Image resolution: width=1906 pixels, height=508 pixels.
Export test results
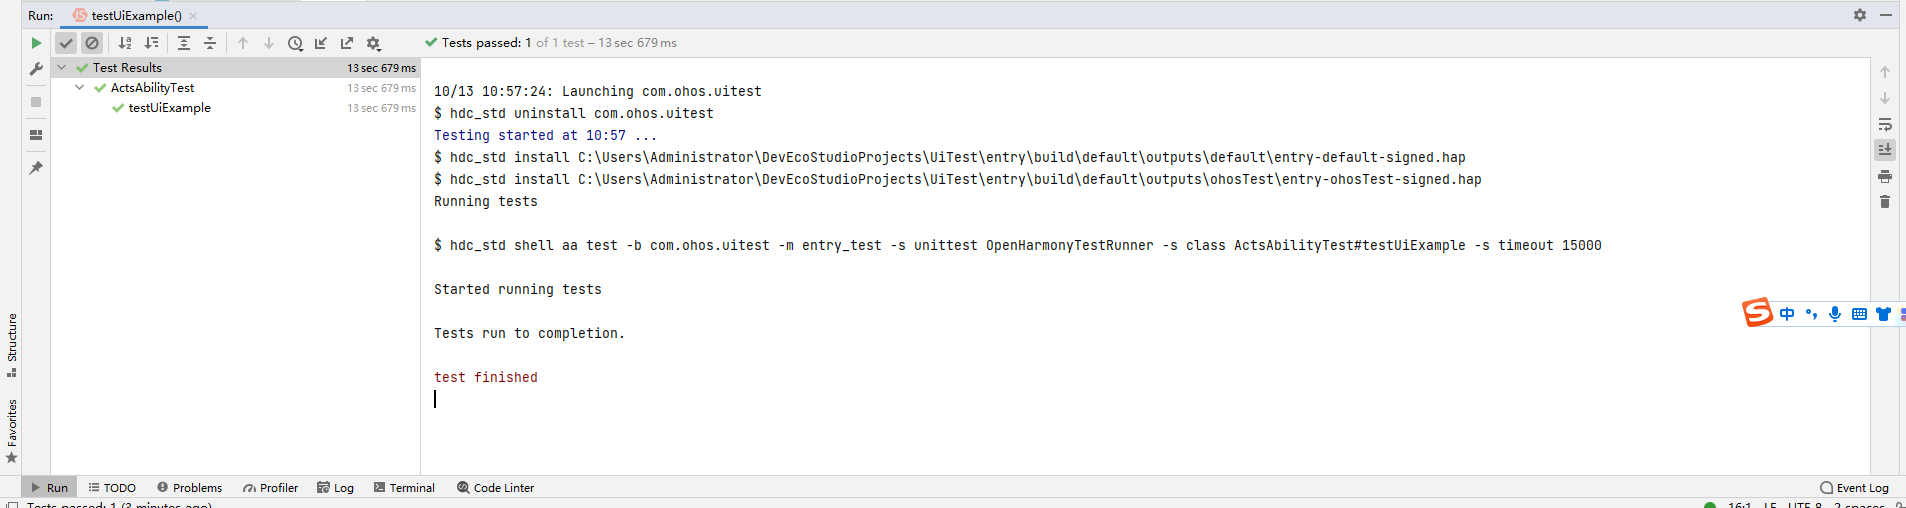[347, 43]
